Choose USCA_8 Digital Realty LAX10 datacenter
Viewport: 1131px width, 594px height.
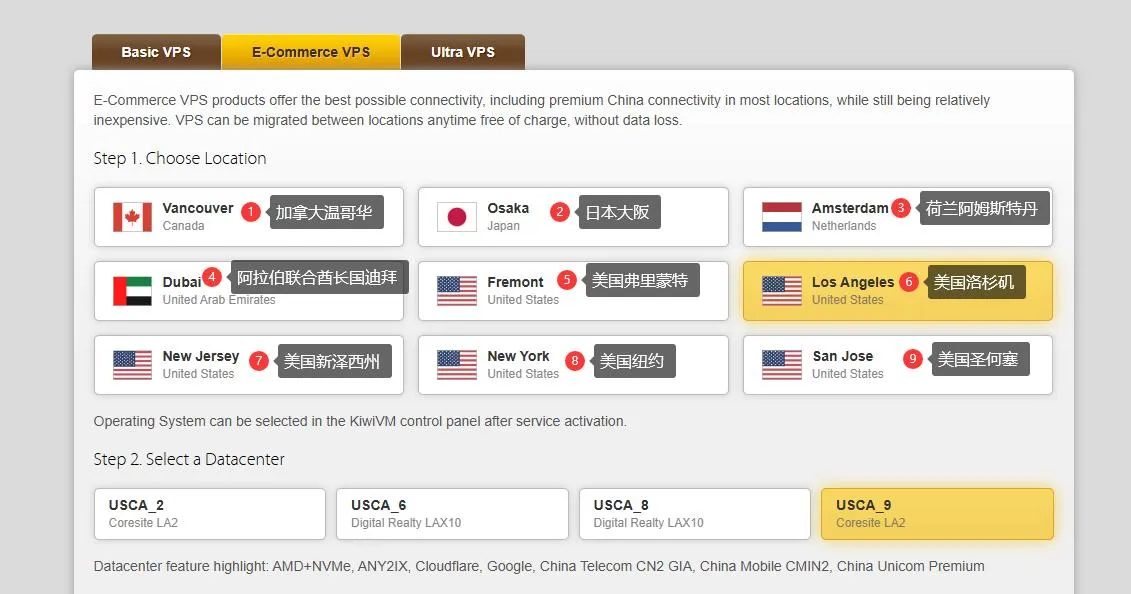(695, 514)
